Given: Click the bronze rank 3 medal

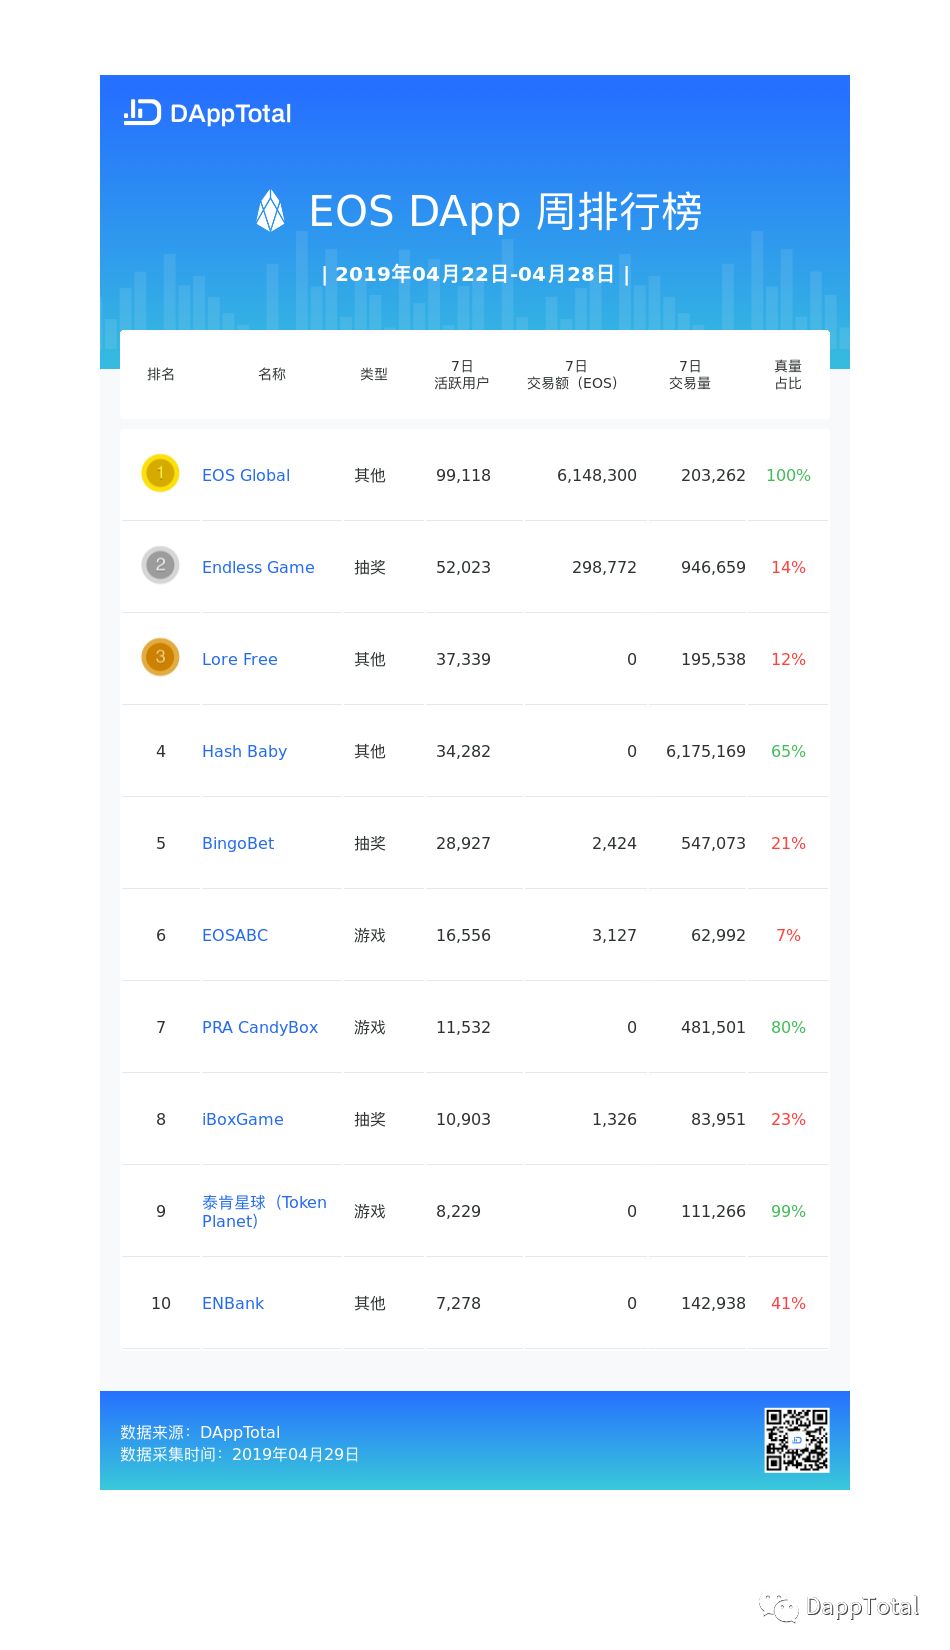Looking at the screenshot, I should [x=160, y=657].
